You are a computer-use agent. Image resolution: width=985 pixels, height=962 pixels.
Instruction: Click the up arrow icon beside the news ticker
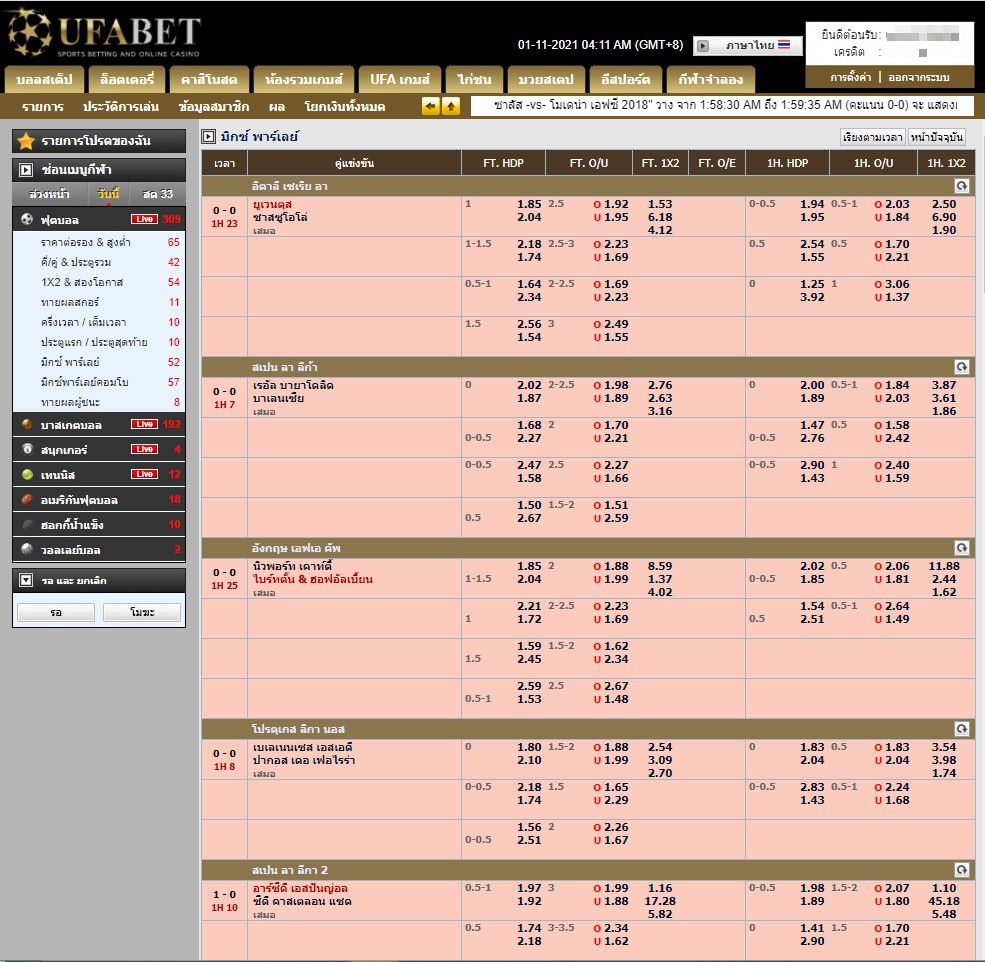451,106
